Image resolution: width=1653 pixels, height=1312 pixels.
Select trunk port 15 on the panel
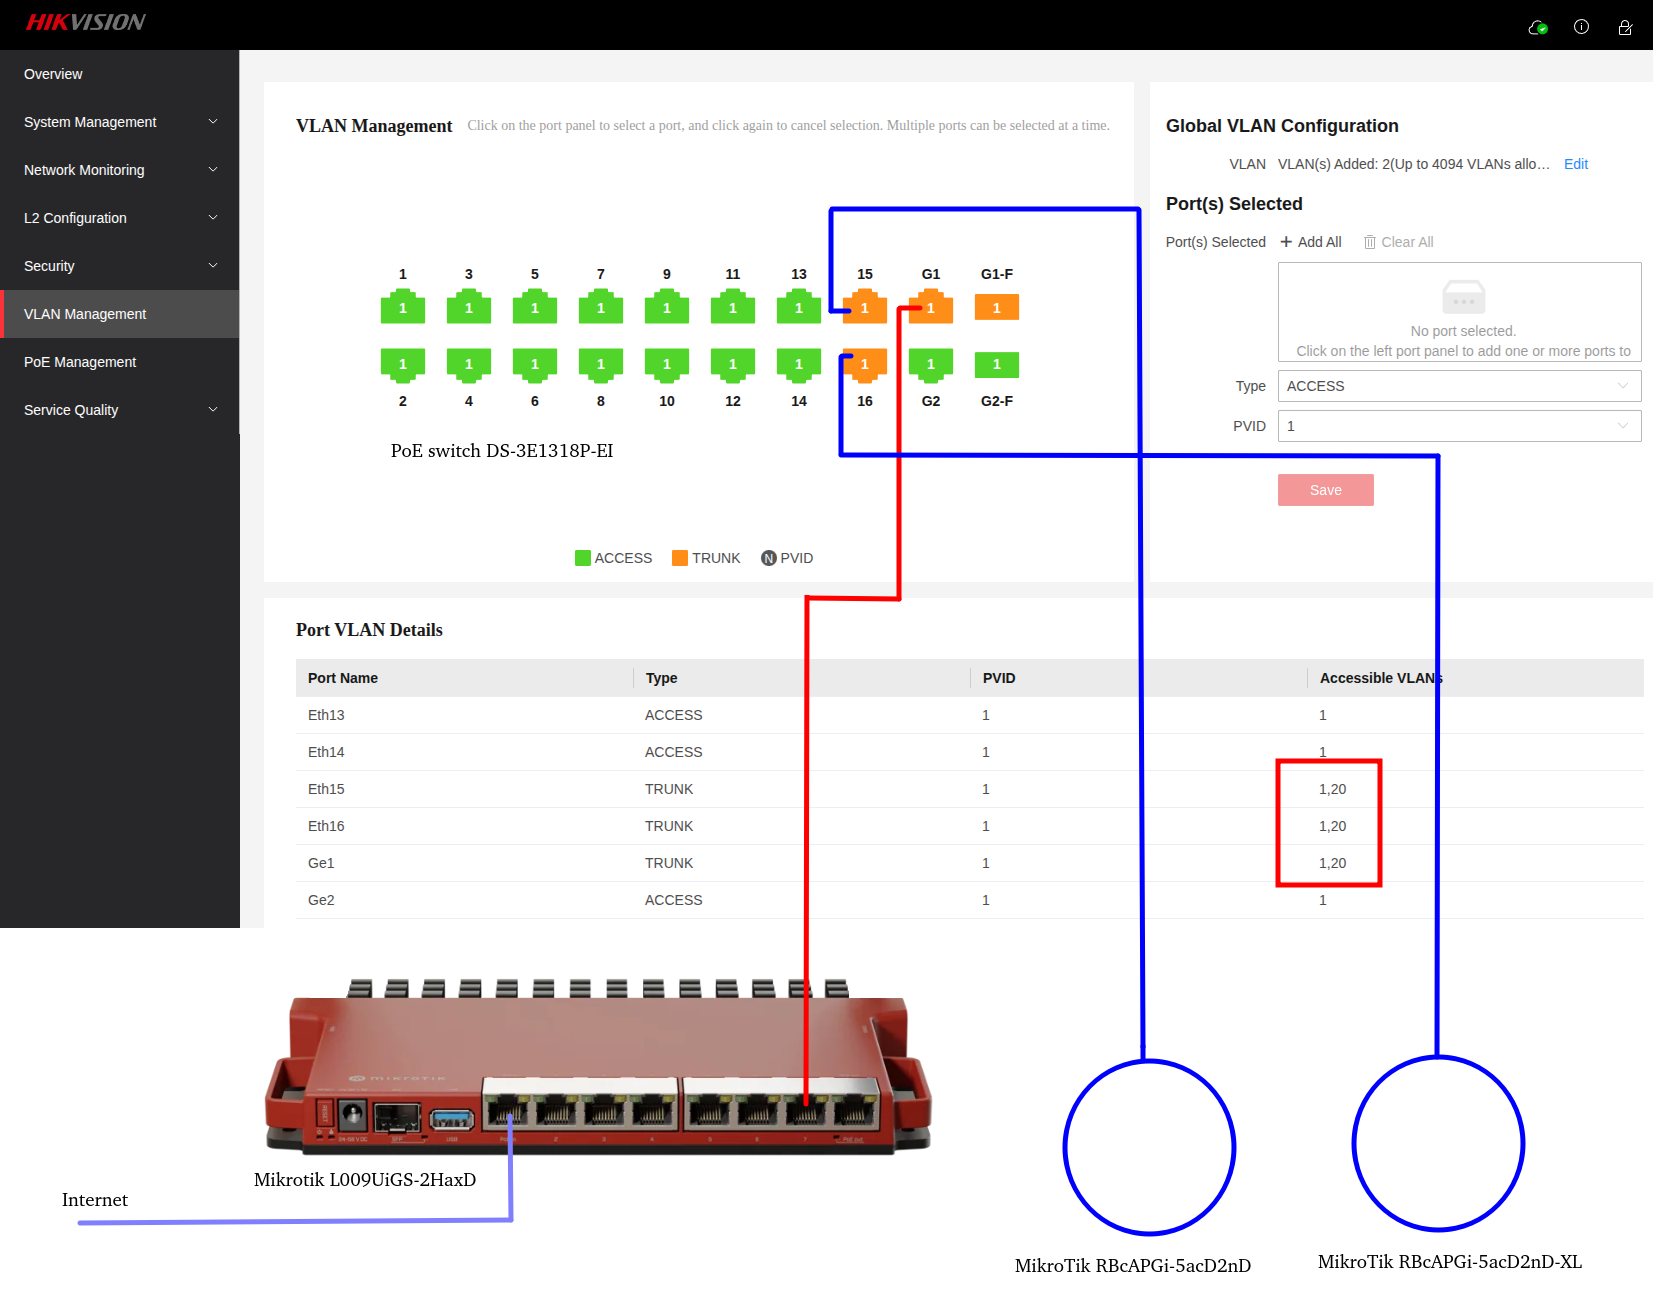coord(865,307)
